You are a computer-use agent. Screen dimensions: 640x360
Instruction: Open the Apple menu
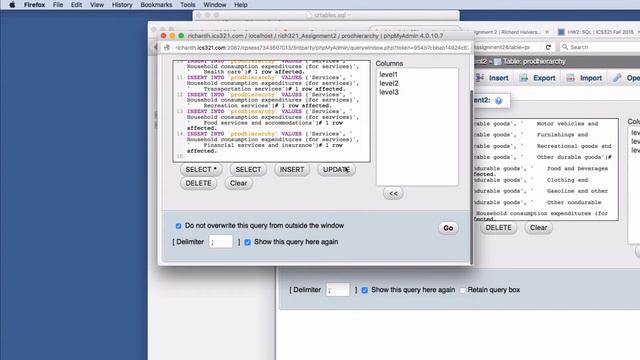pyautogui.click(x=12, y=5)
